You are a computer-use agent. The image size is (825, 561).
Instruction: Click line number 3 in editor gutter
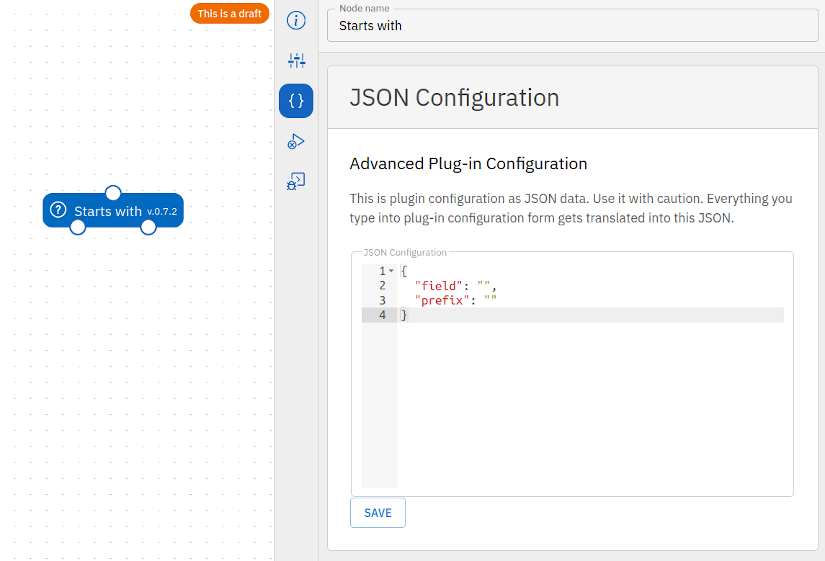point(383,300)
